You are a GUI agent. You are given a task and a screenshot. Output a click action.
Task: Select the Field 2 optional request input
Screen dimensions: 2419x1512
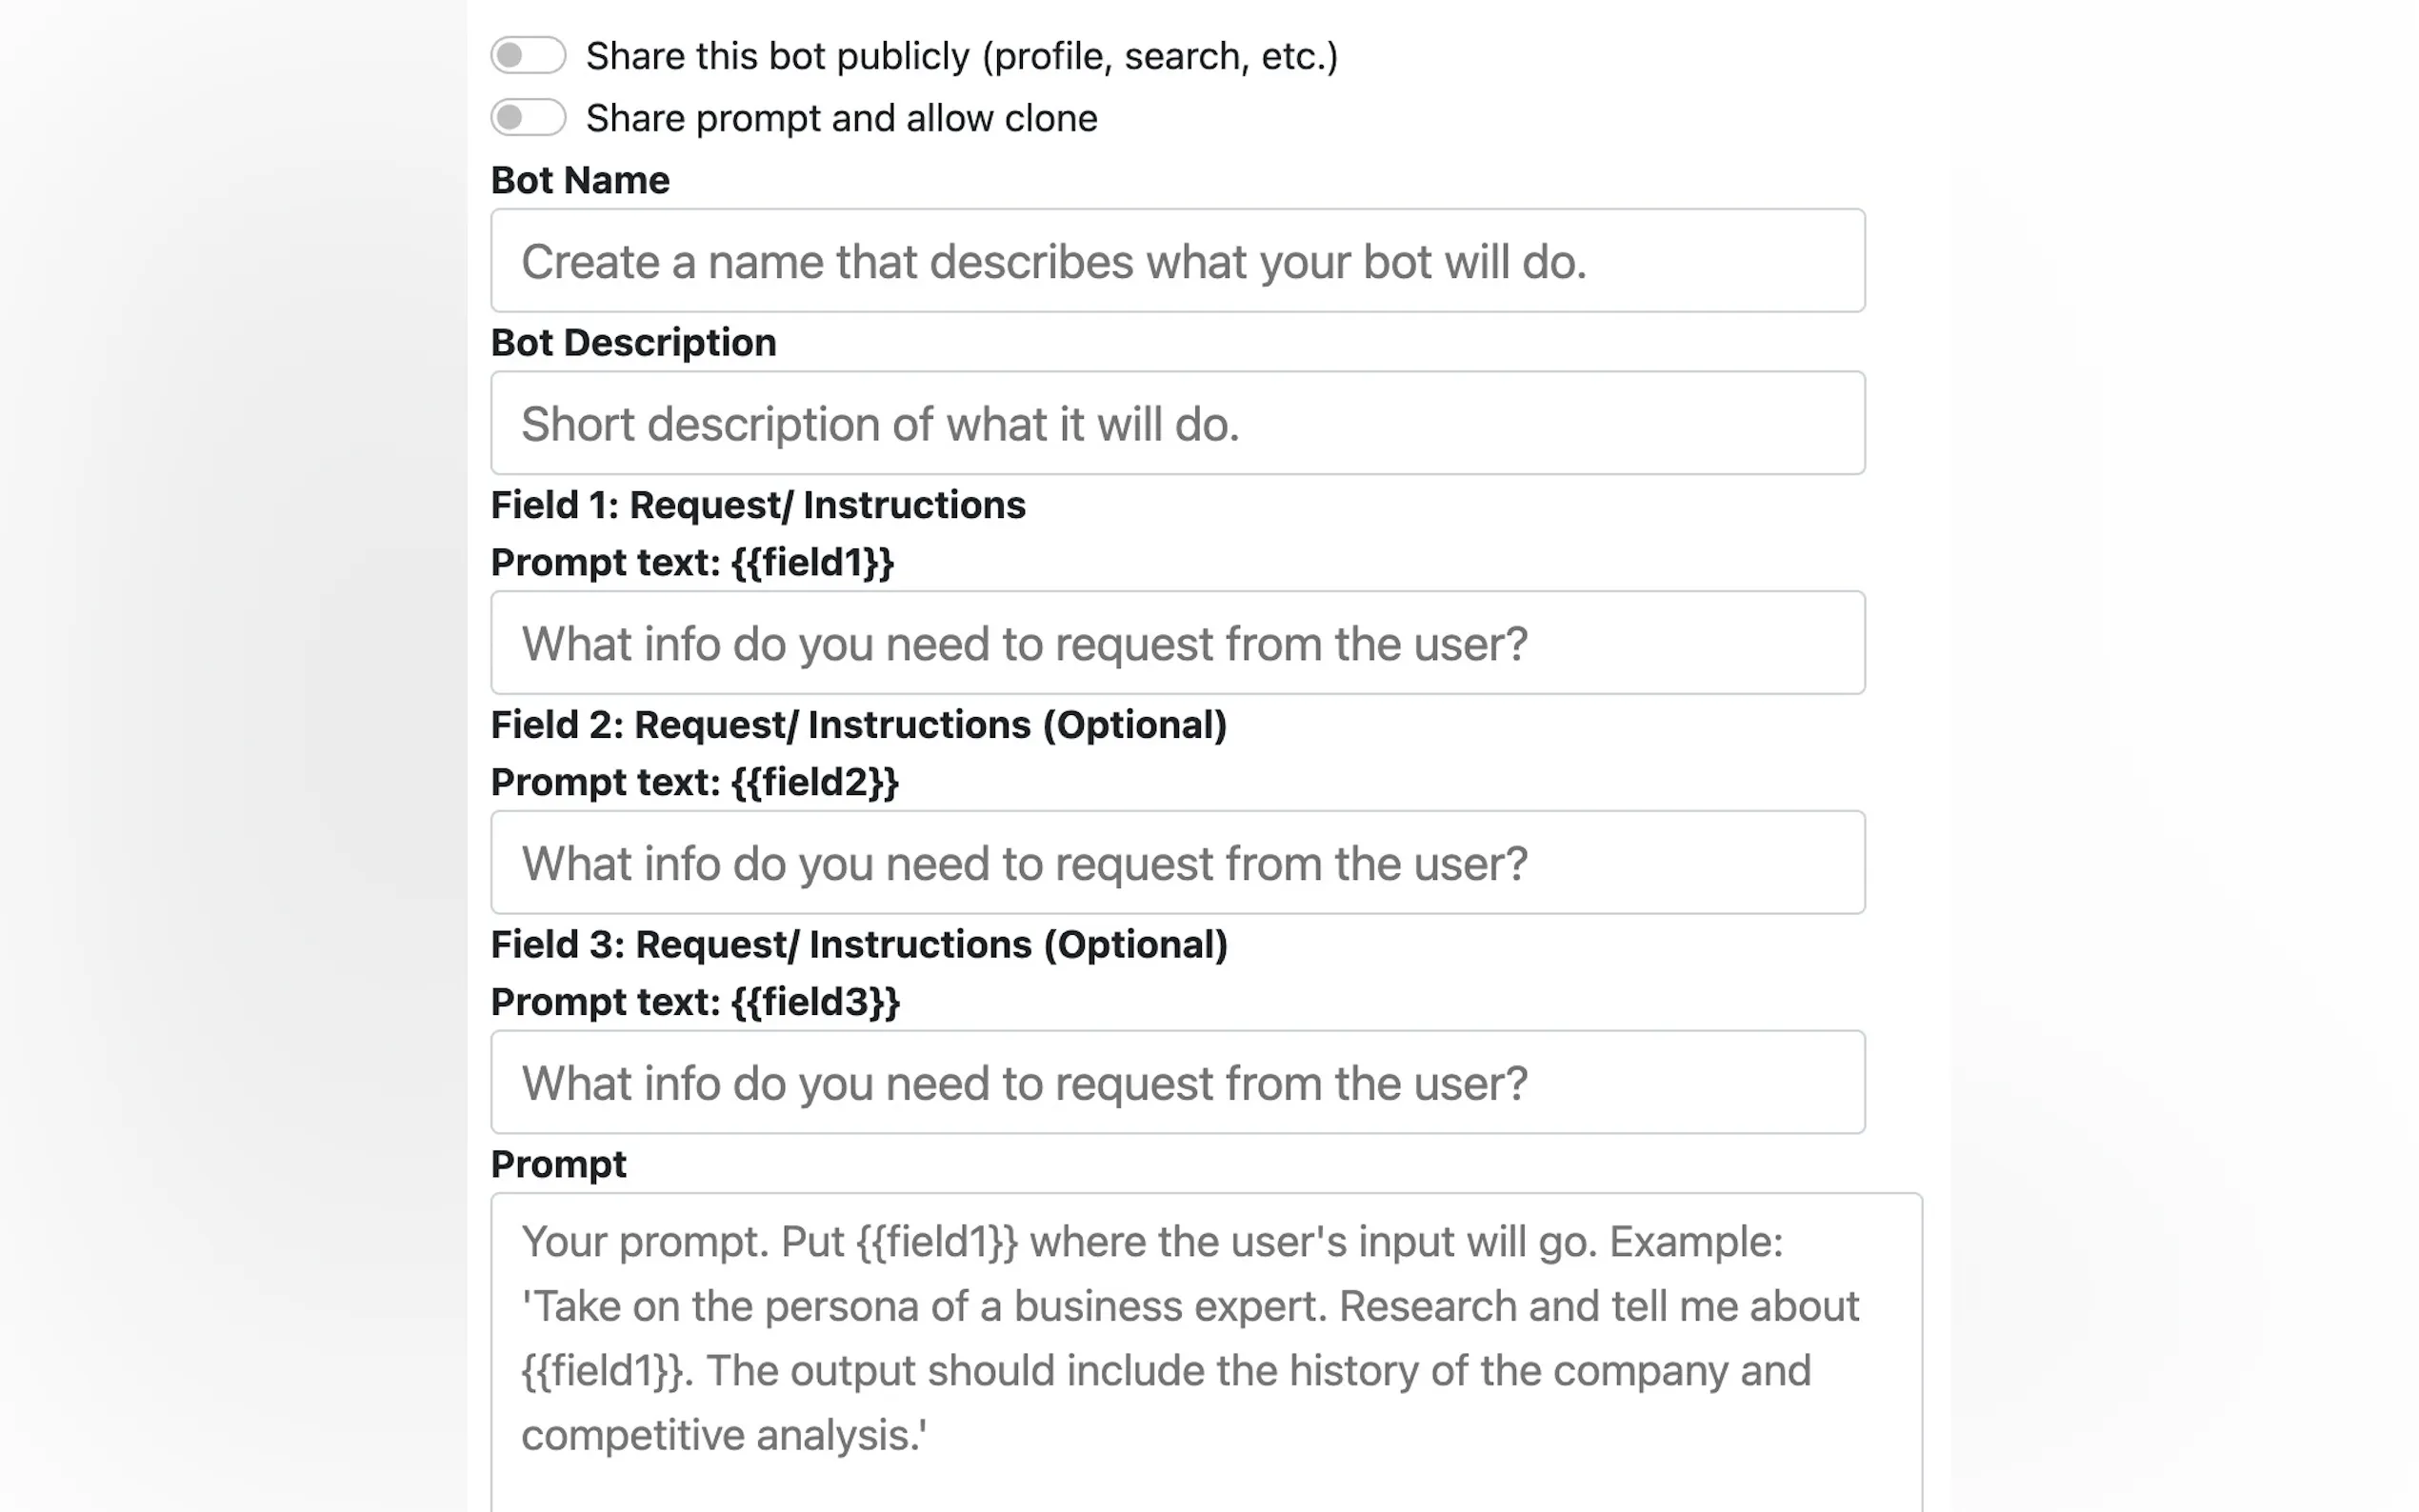(x=1177, y=863)
